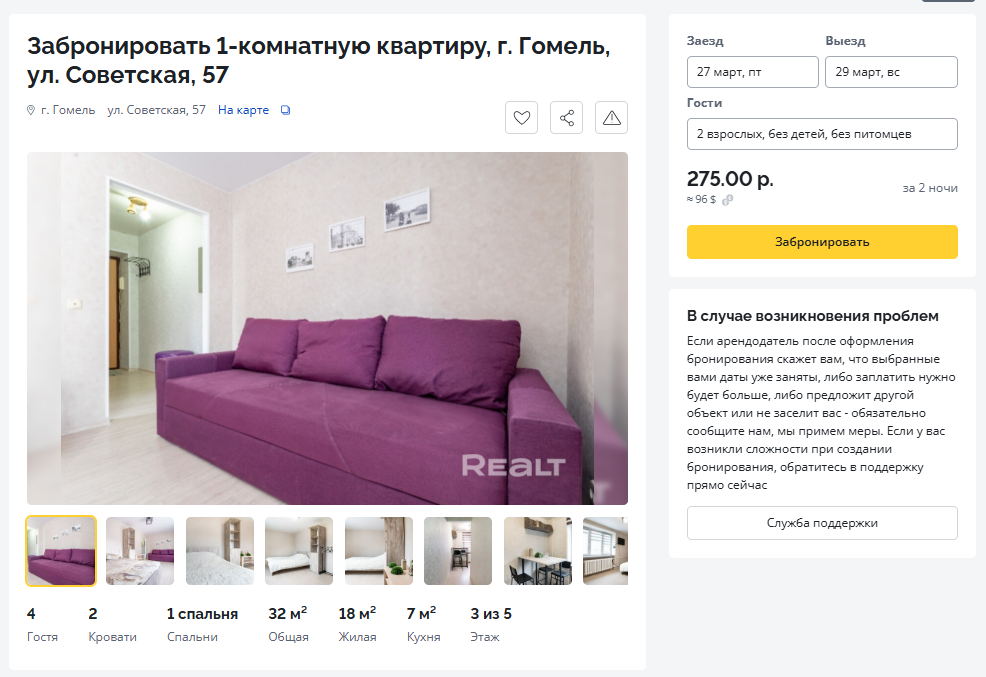The width and height of the screenshot is (986, 677).
Task: Select third thumbnail showing bed close-up
Action: 219,551
